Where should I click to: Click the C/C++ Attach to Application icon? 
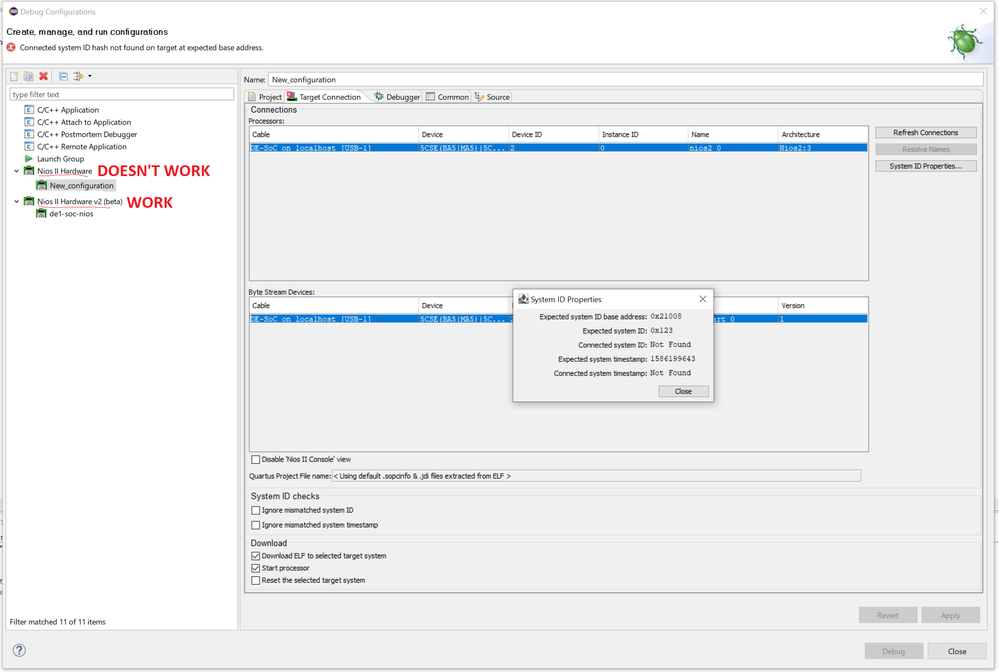29,122
